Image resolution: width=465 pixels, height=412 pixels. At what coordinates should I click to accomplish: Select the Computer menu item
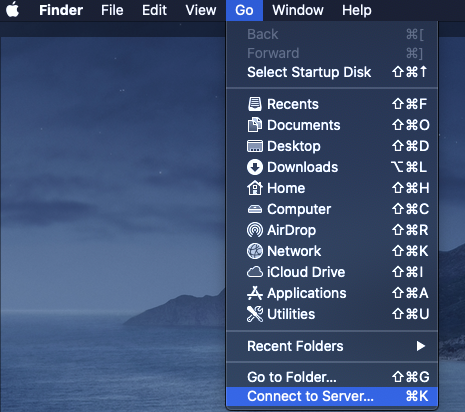tap(332, 209)
